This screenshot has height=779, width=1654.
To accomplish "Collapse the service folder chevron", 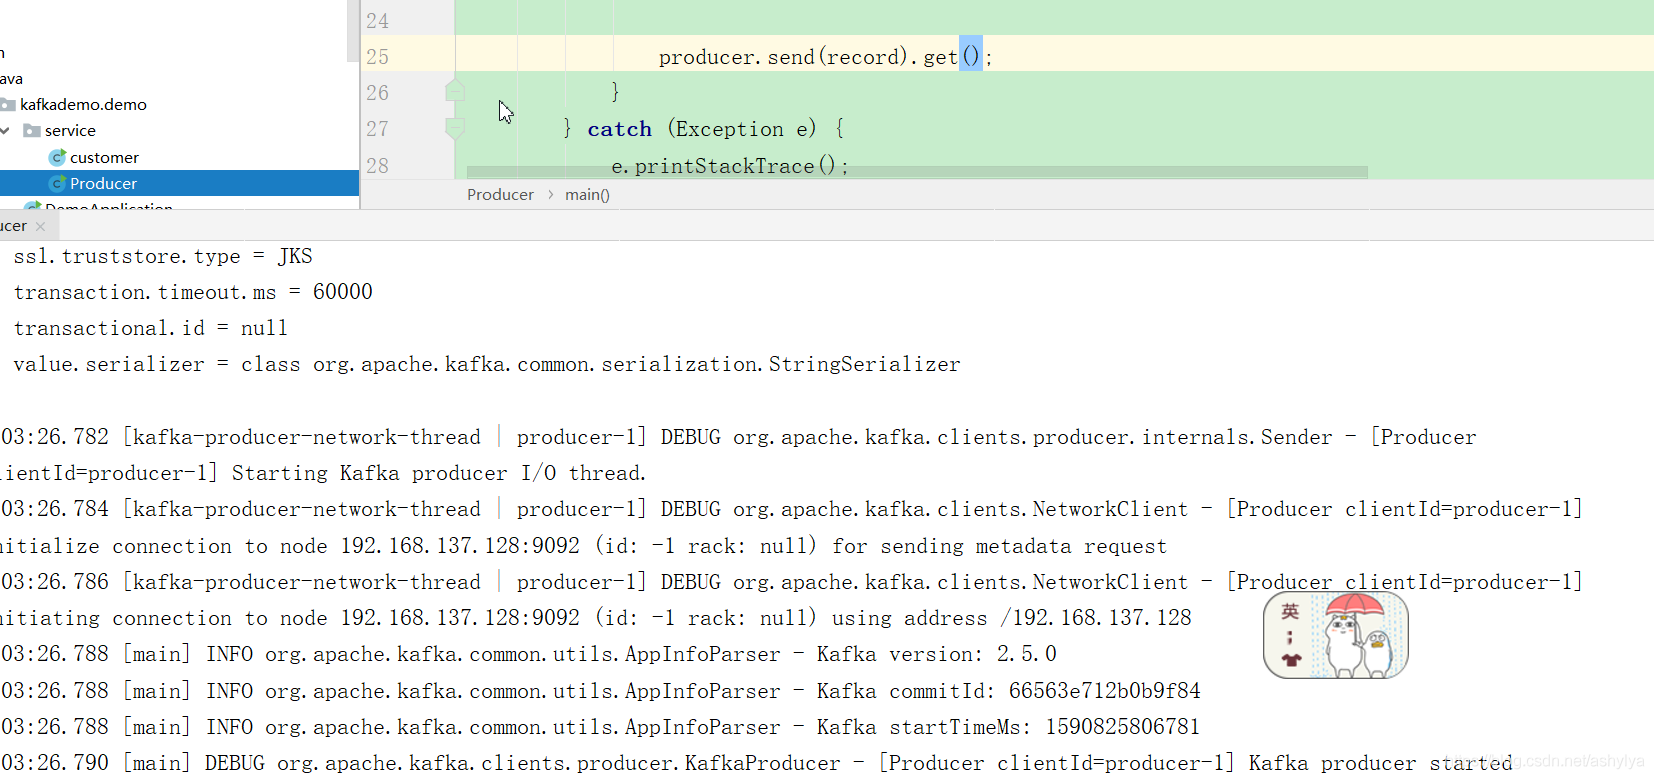I will pos(5,131).
